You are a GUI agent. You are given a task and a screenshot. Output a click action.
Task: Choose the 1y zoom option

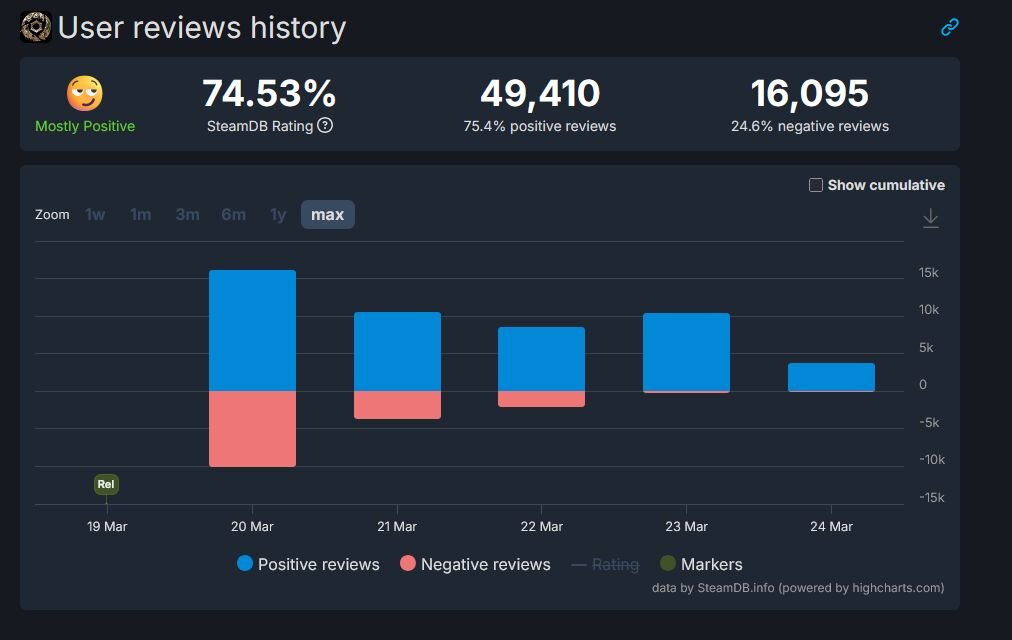pyautogui.click(x=278, y=215)
